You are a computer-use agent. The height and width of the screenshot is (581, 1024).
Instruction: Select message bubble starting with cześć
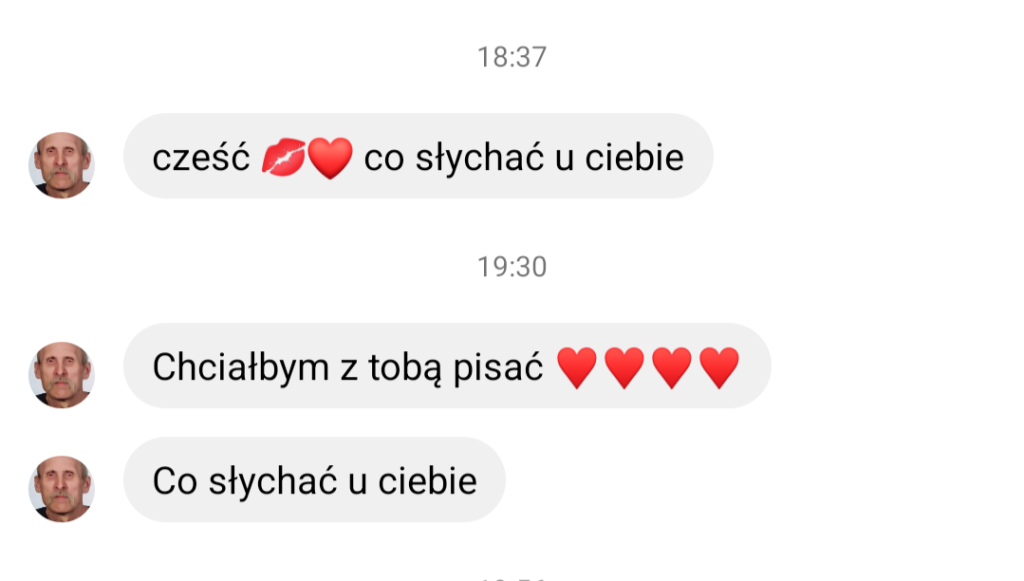click(x=418, y=156)
